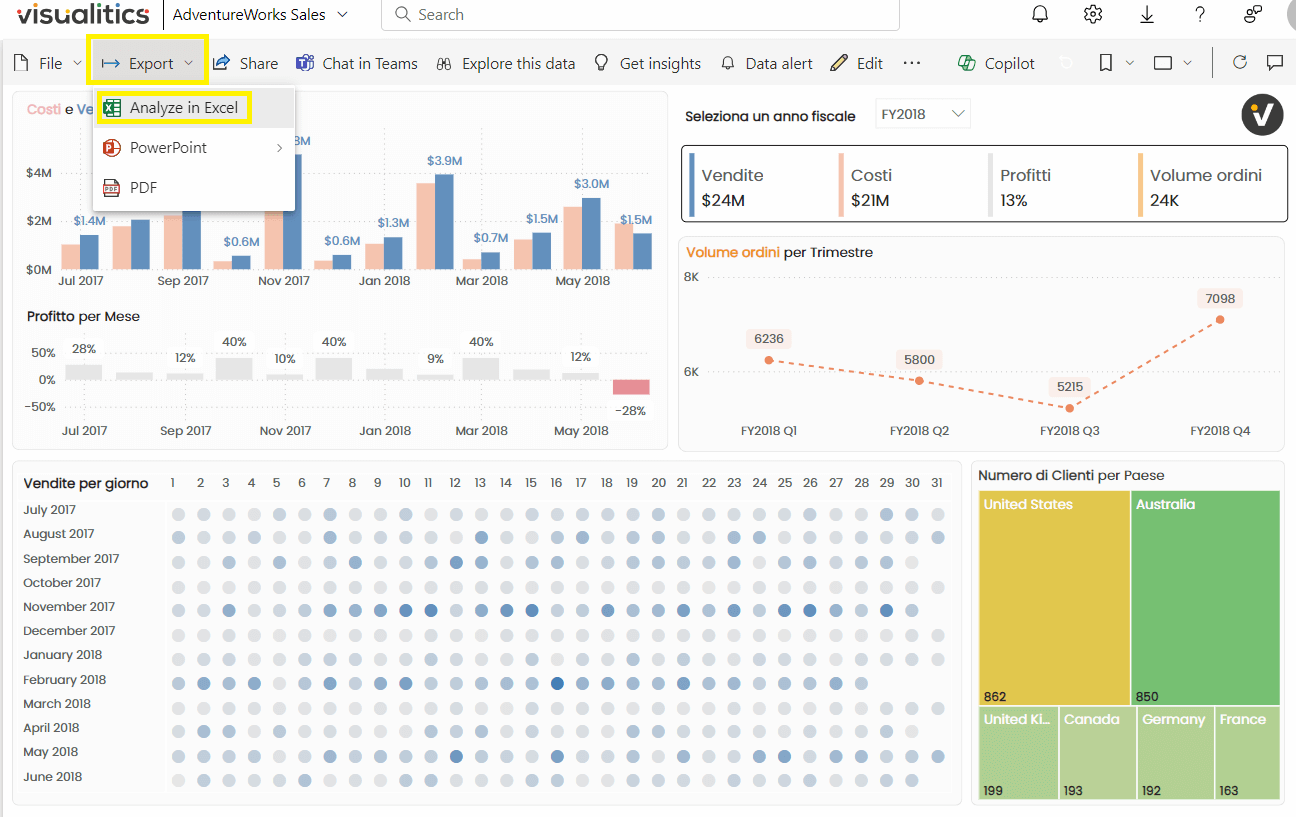Screen dimensions: 1296x817
Task: Click the France treemap tile
Action: [1248, 753]
